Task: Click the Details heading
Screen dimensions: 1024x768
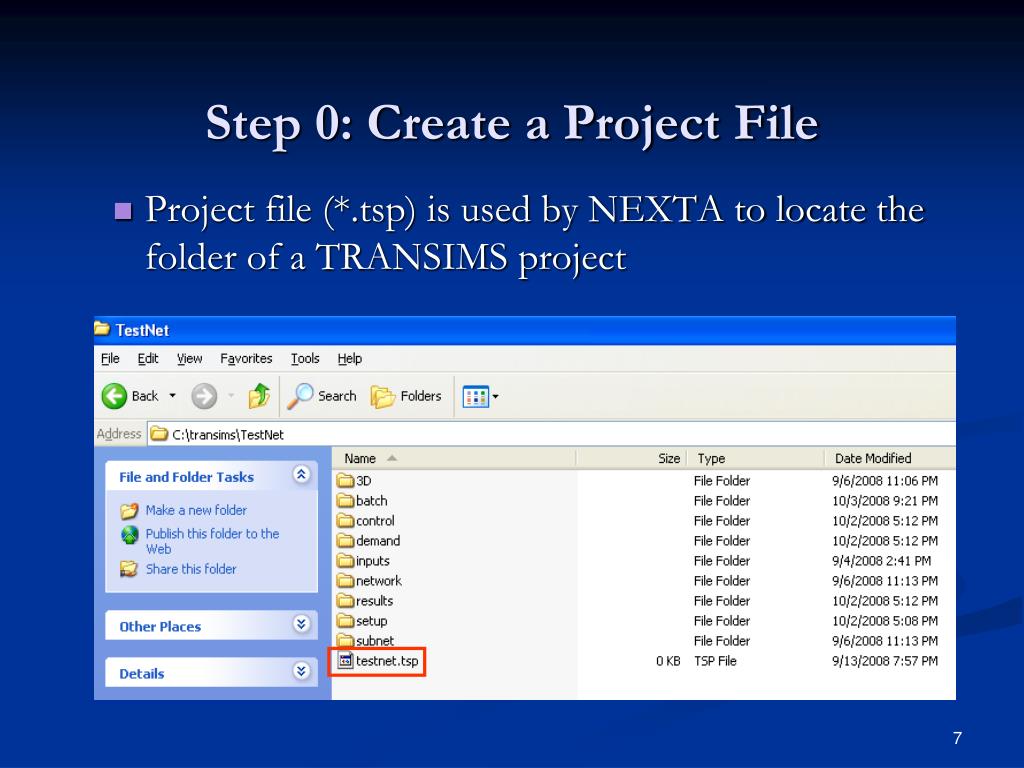Action: (142, 674)
